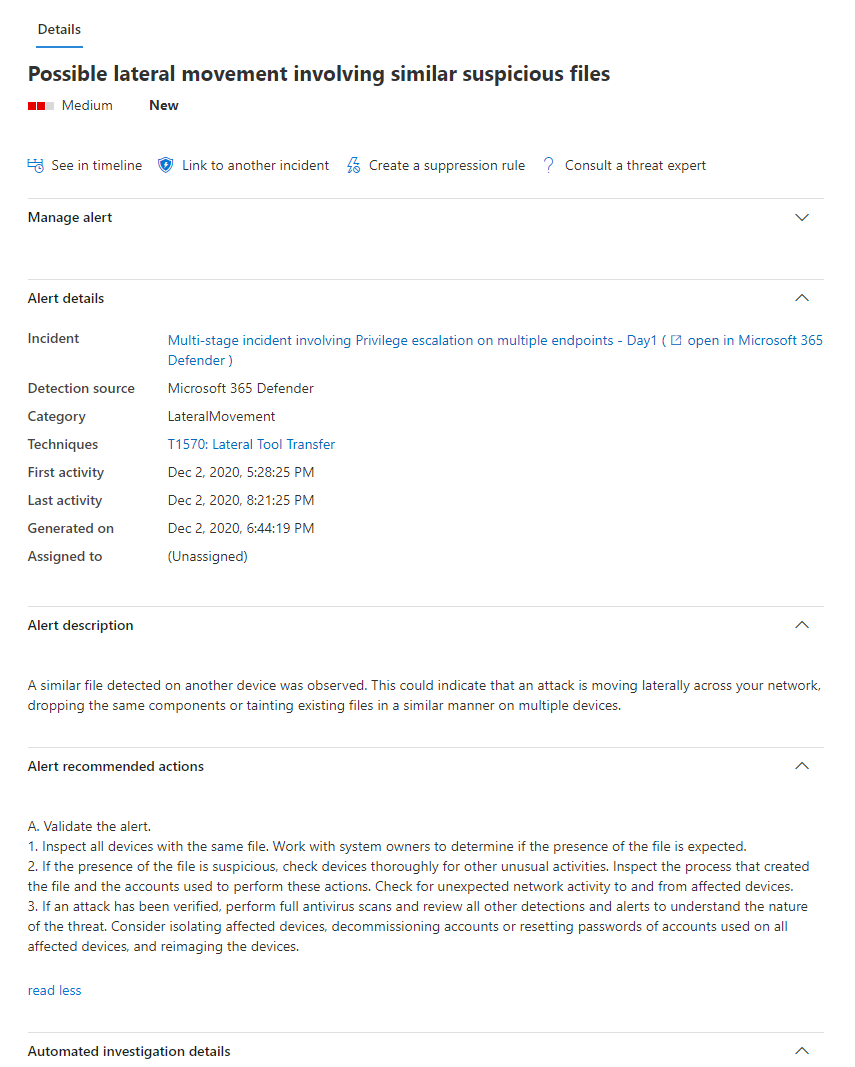Image resolution: width=855 pixels, height=1067 pixels.
Task: Open T1570: Lateral Tool Transfer technique
Action: point(251,445)
